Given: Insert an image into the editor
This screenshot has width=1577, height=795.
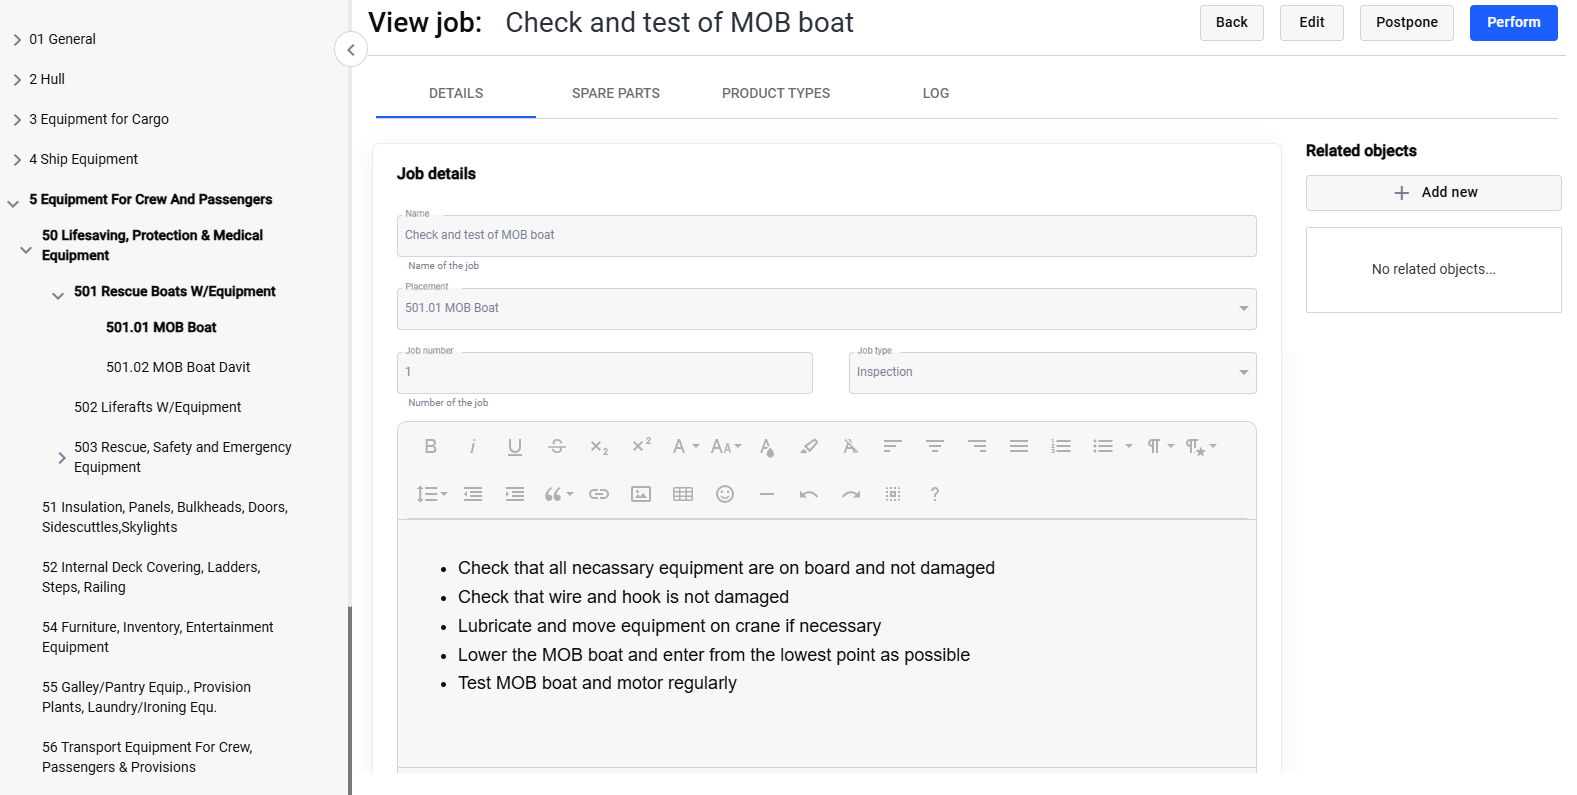Looking at the screenshot, I should coord(641,494).
